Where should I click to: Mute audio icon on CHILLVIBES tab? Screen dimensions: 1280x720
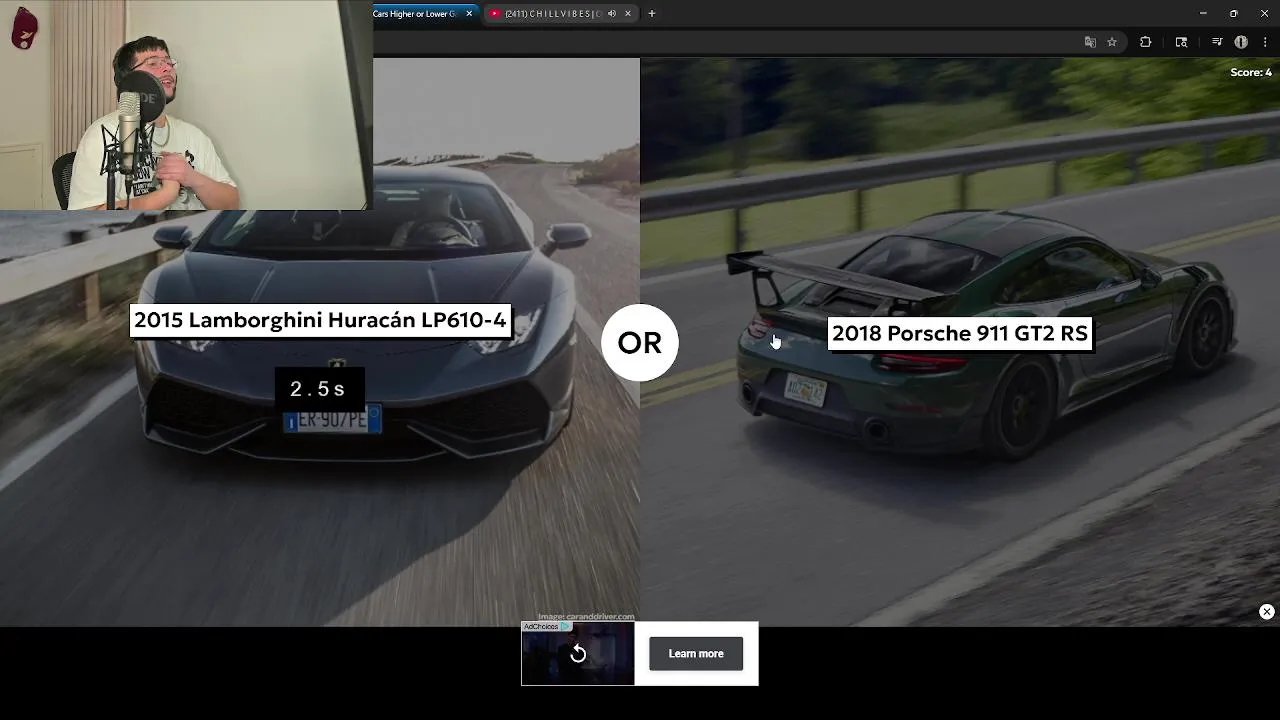point(611,13)
